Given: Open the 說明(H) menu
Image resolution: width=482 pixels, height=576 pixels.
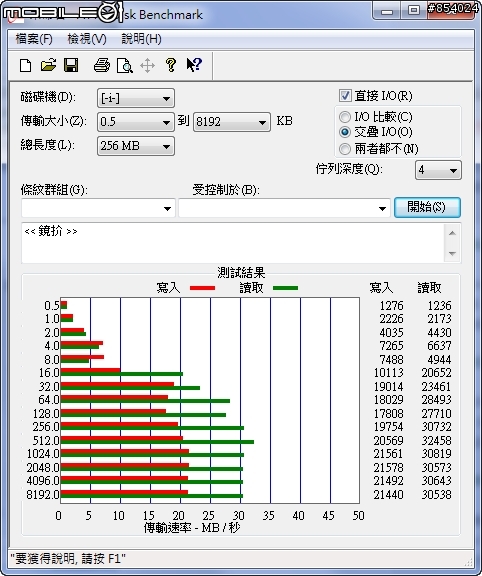Looking at the screenshot, I should coord(141,39).
